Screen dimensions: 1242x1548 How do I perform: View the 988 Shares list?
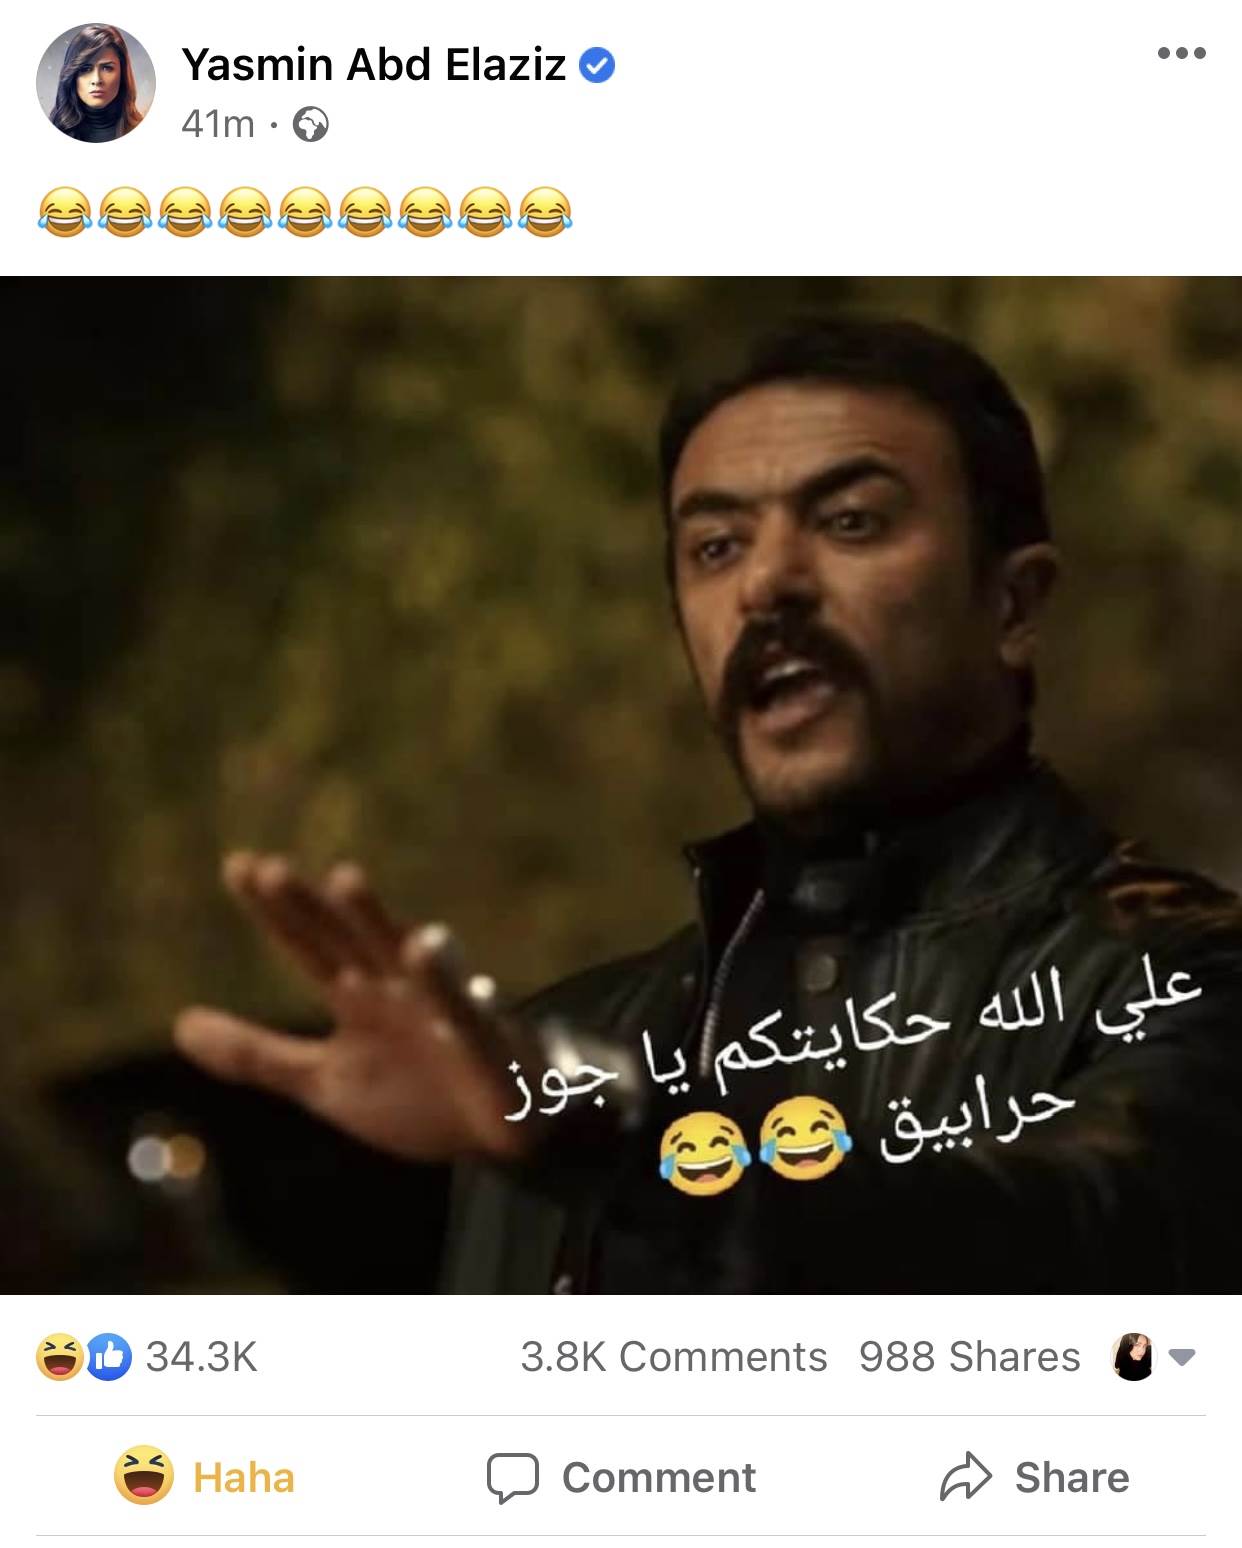(969, 1357)
